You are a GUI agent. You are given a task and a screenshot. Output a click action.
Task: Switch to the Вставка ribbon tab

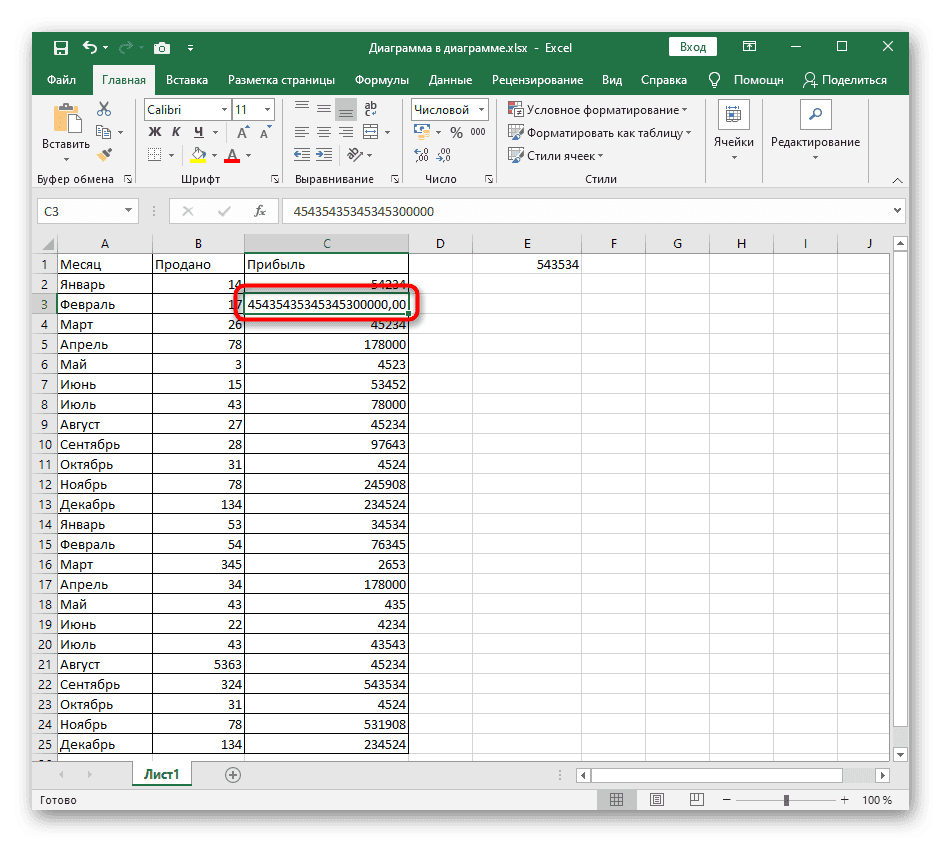[186, 80]
